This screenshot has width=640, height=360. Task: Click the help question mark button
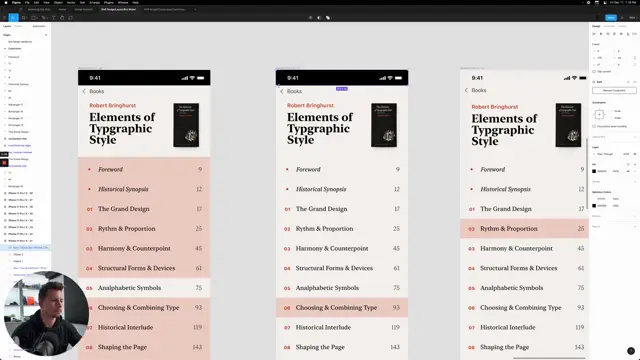[631, 351]
